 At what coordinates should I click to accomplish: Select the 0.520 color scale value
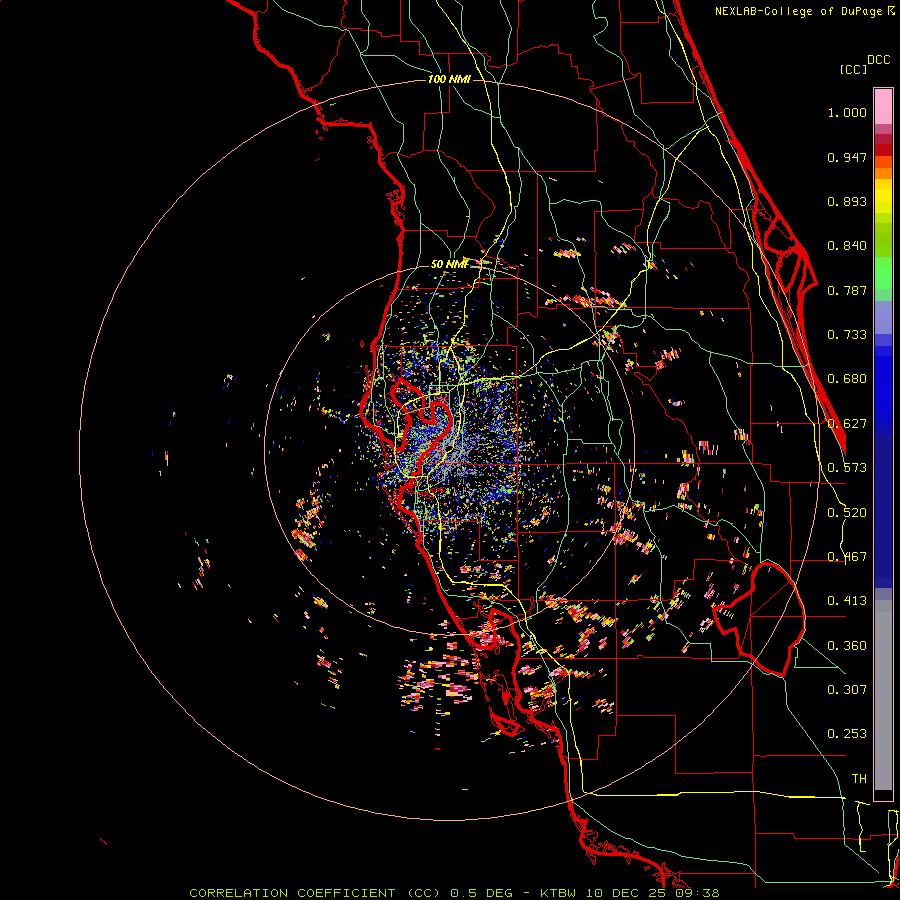click(847, 513)
